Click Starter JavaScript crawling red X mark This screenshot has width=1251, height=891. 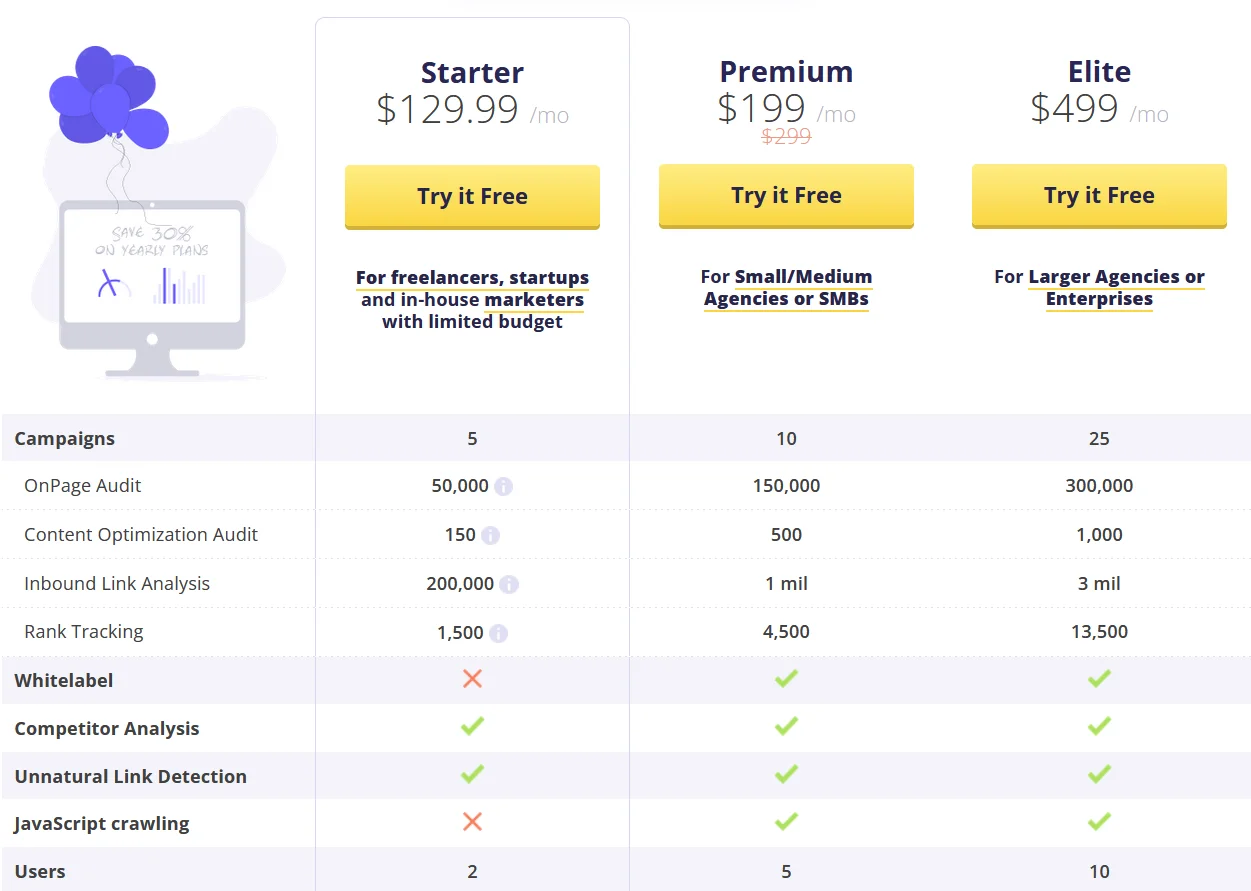click(472, 822)
